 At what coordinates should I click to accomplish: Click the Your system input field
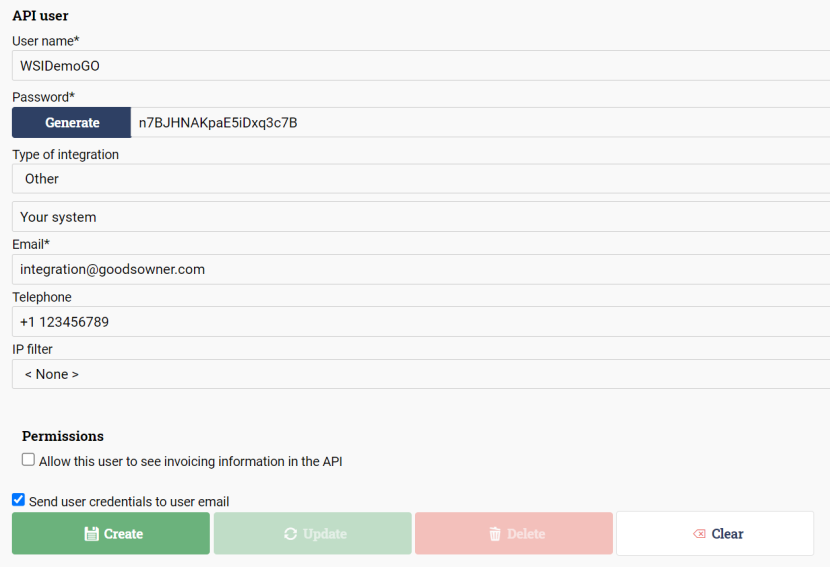[421, 217]
